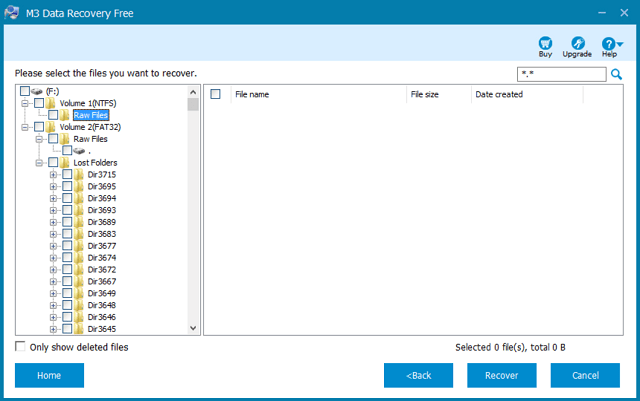Open the Buy shopping cart icon
The height and width of the screenshot is (401, 640).
pos(545,43)
